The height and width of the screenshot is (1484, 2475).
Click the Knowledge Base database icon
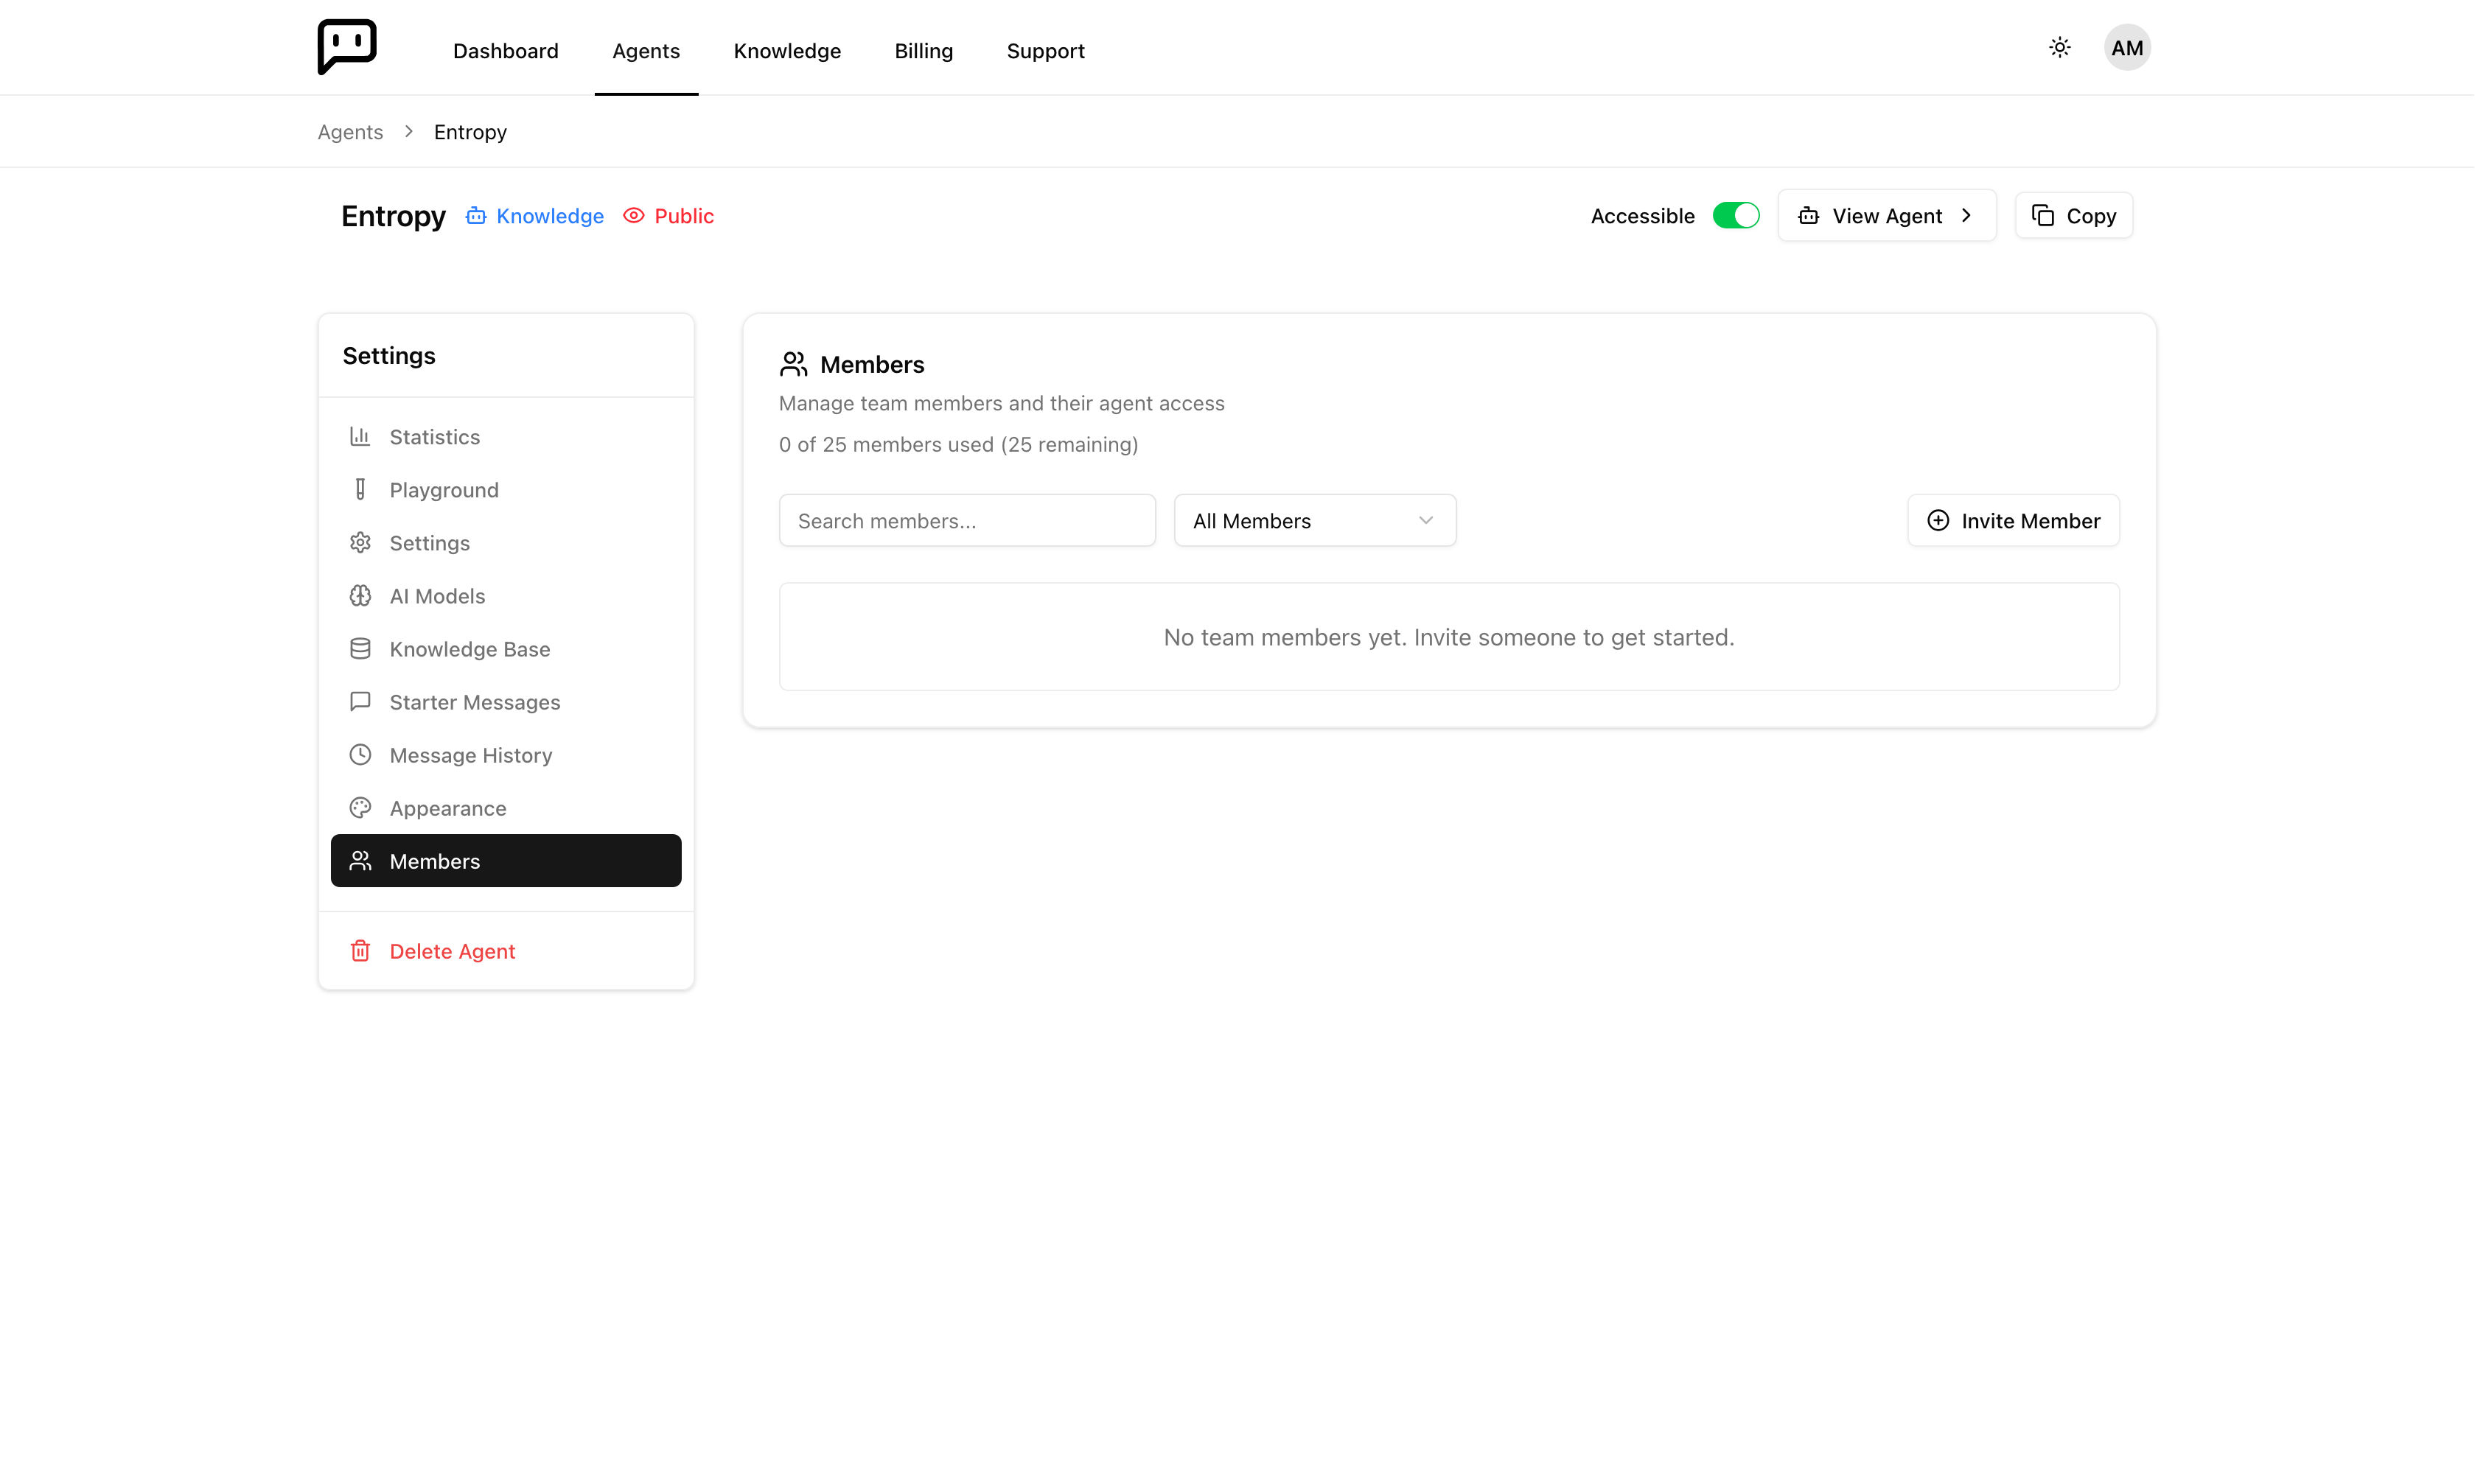360,648
